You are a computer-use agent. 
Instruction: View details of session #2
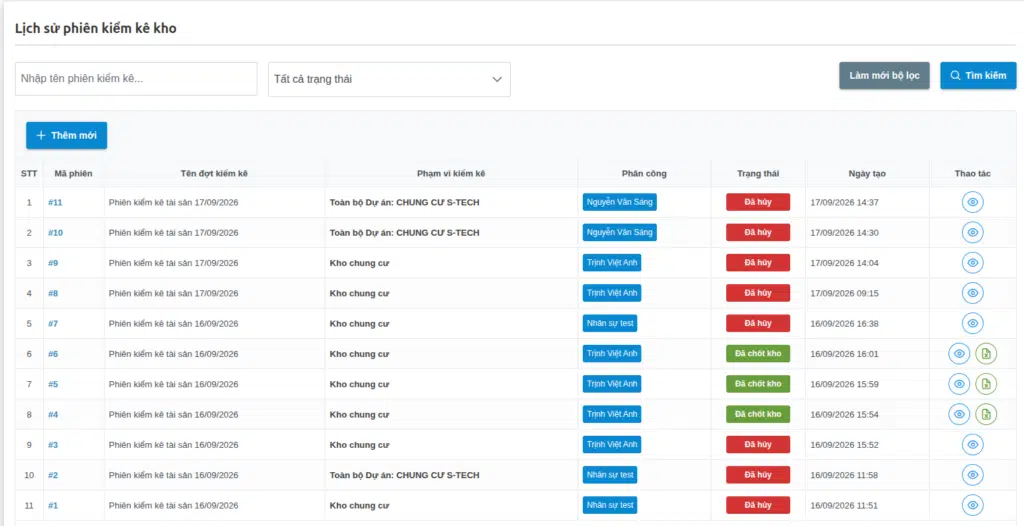(972, 474)
